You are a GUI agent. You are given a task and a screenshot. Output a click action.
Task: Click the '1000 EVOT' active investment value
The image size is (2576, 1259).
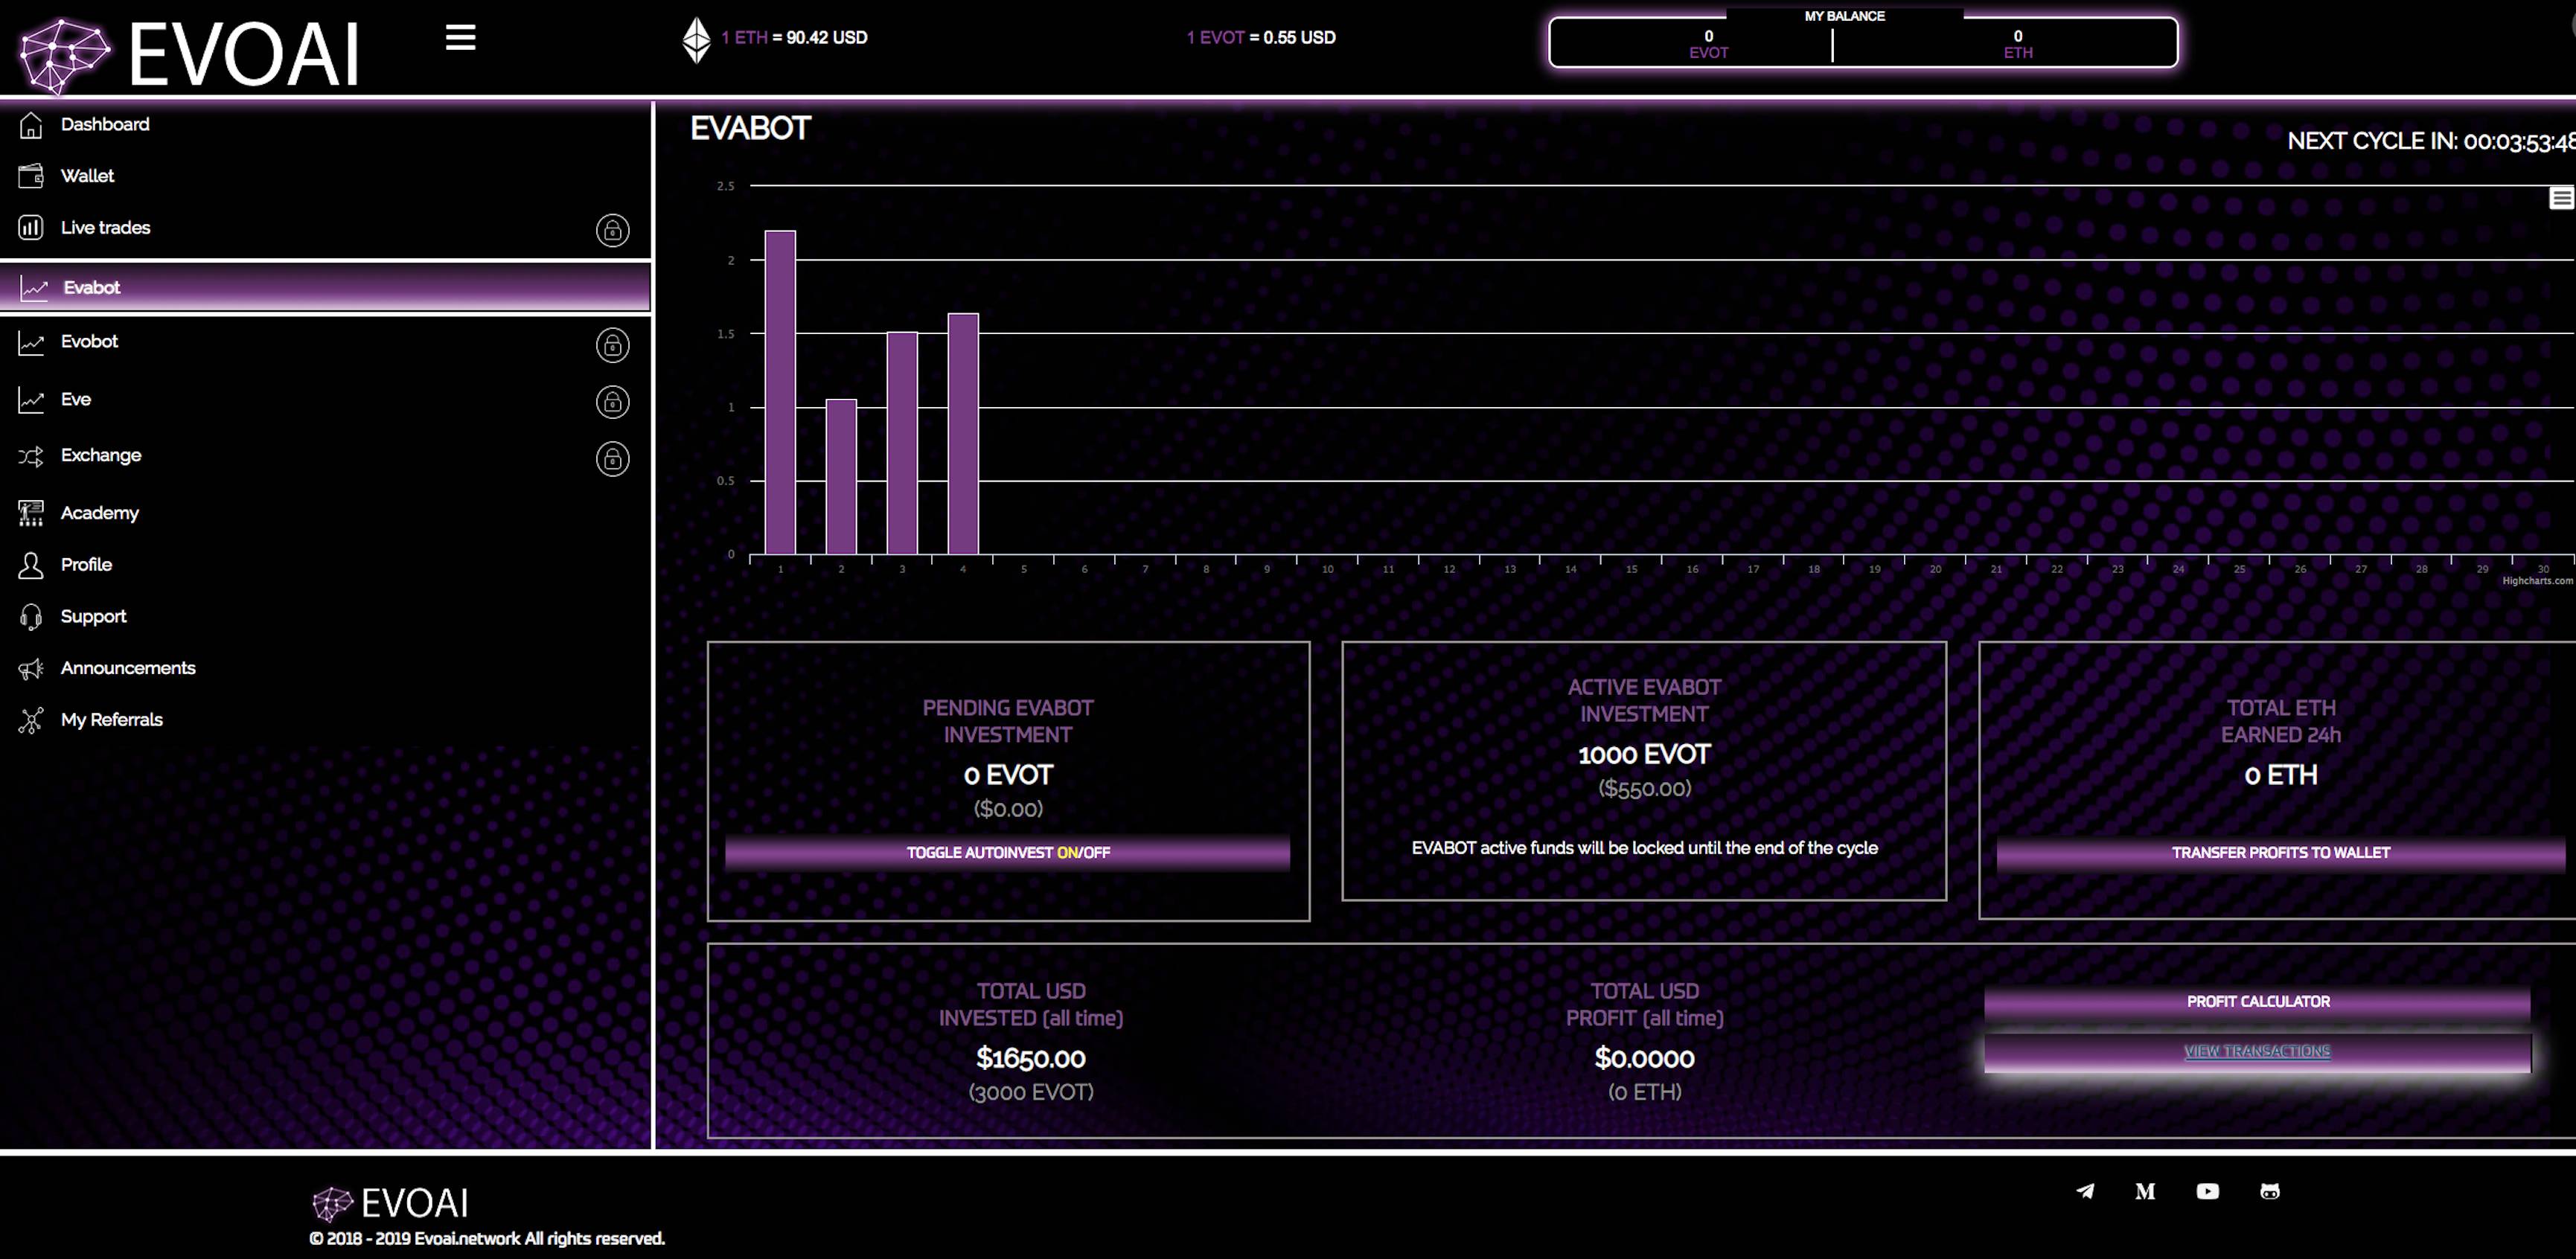[x=1644, y=755]
